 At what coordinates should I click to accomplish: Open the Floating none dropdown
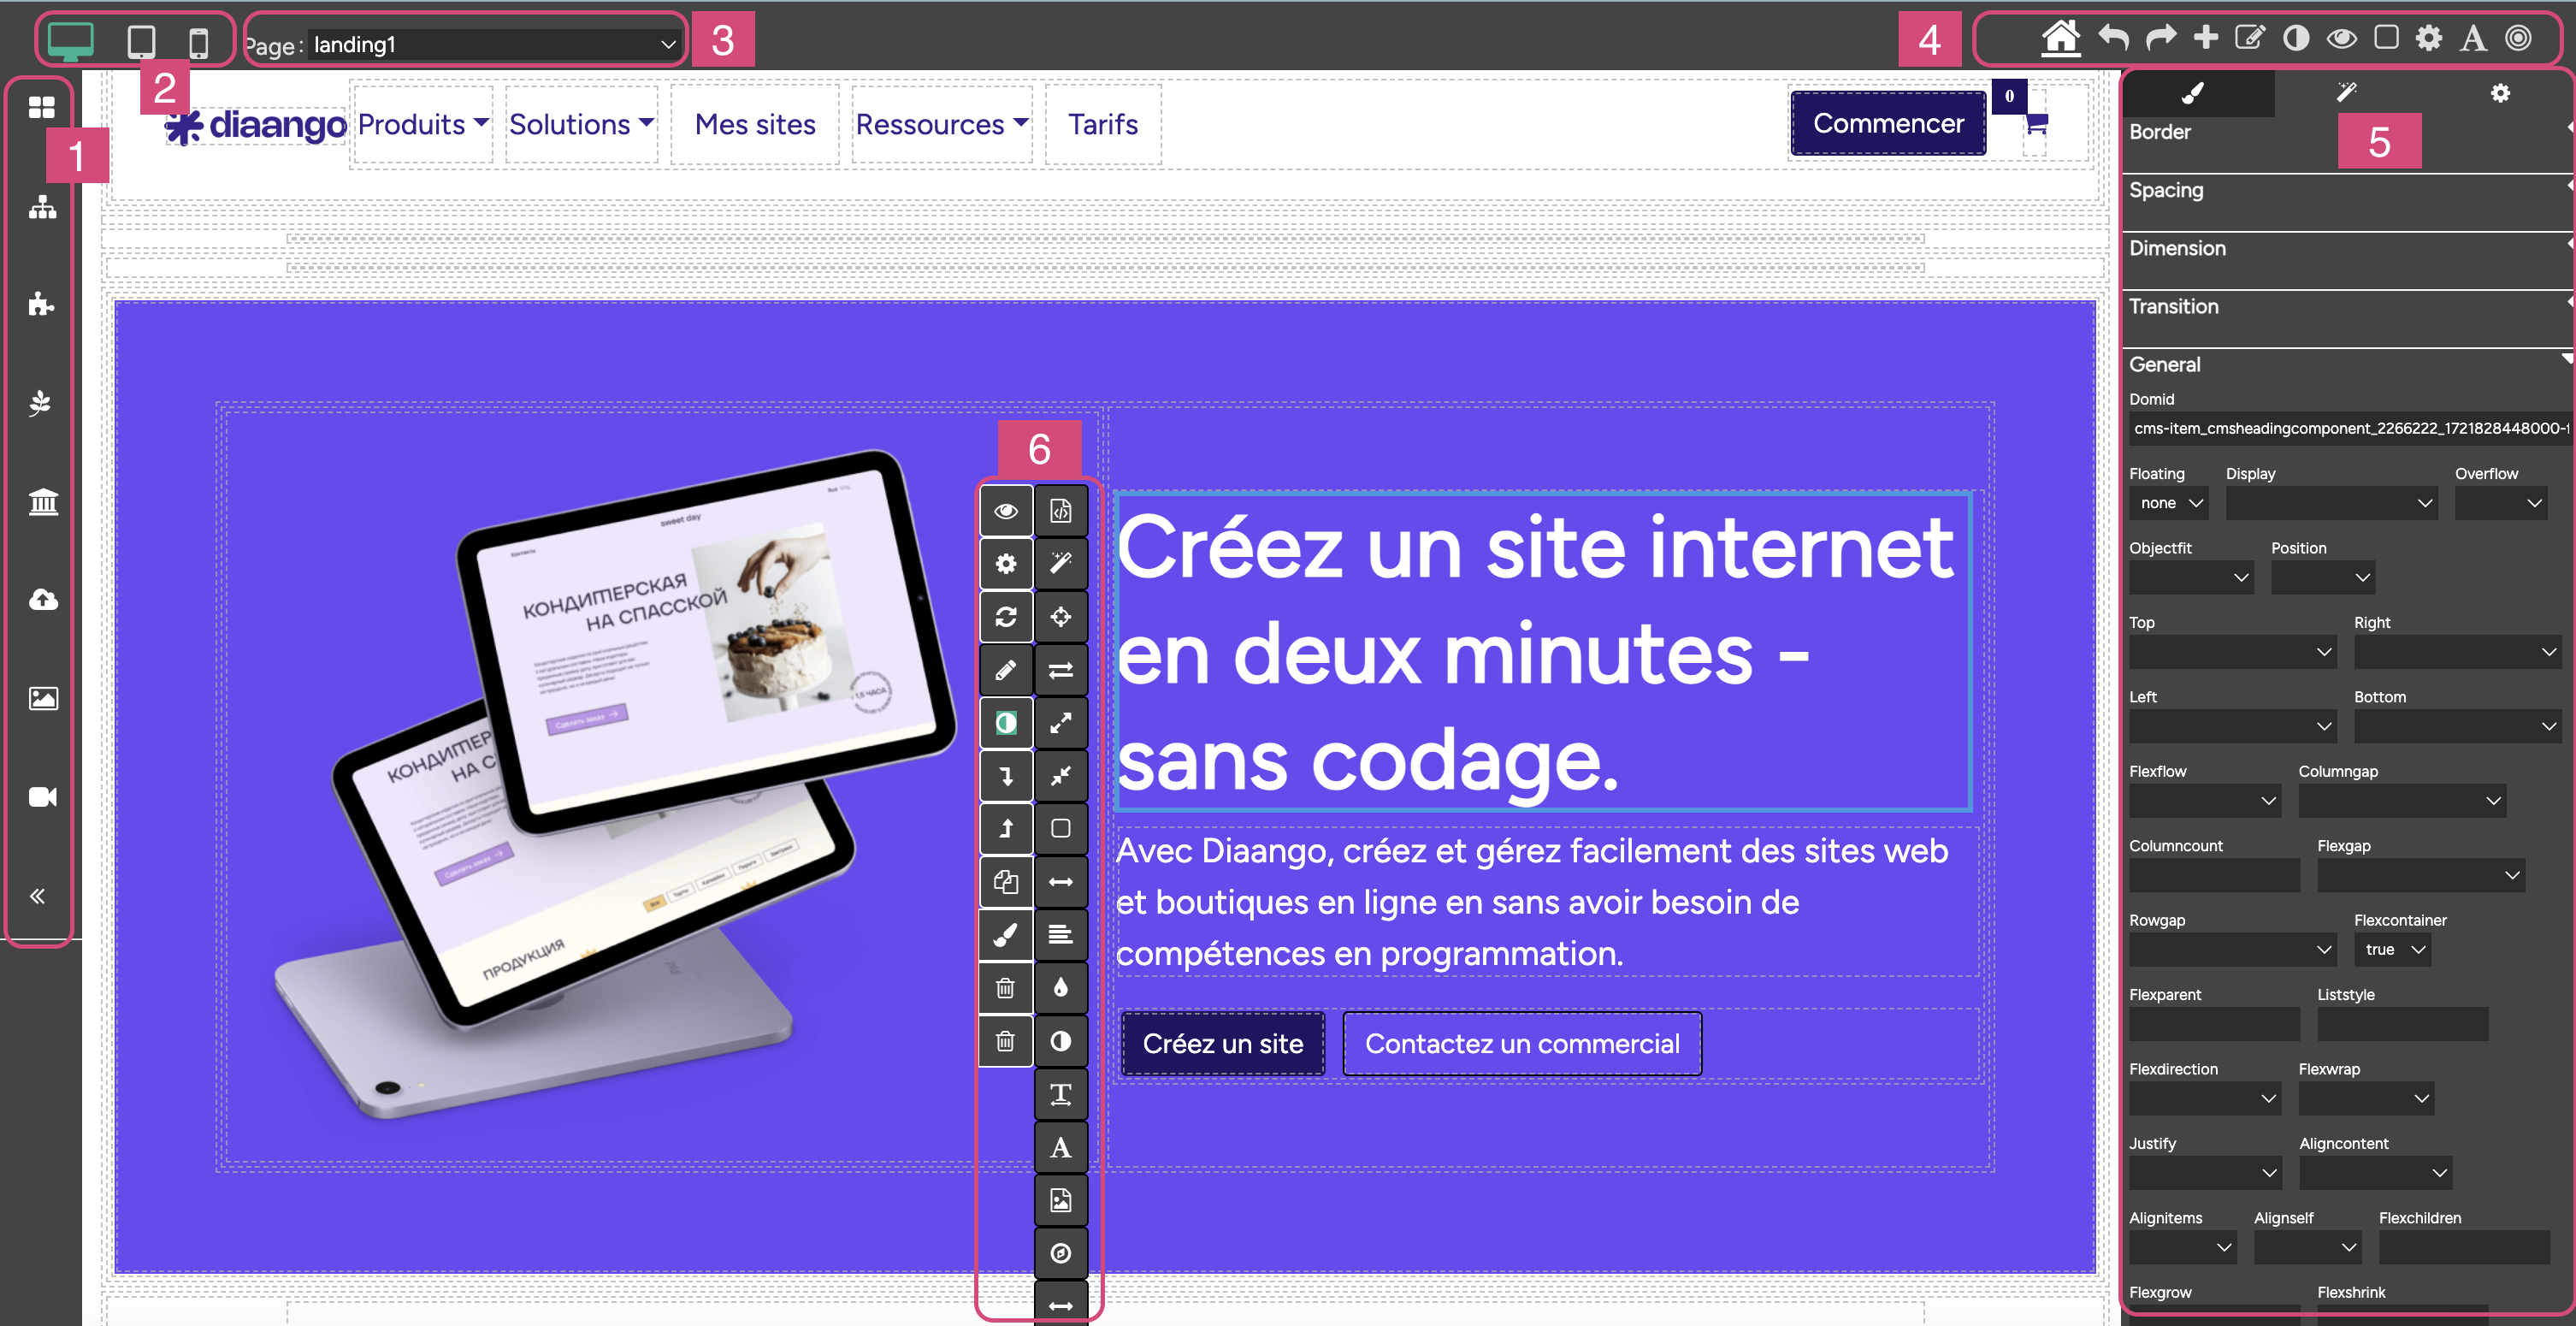2169,503
